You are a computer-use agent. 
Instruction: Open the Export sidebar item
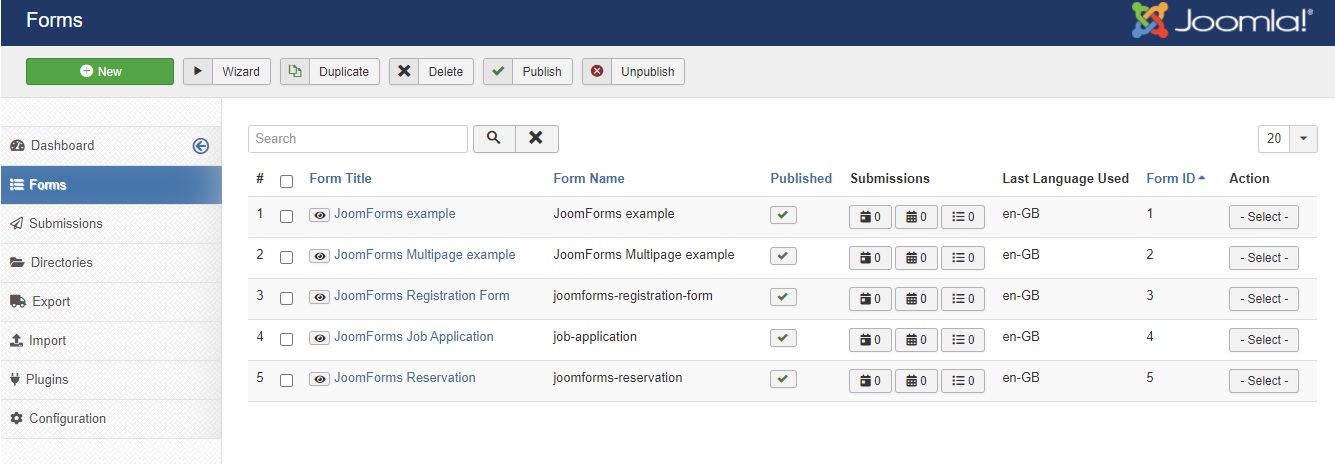[111, 301]
